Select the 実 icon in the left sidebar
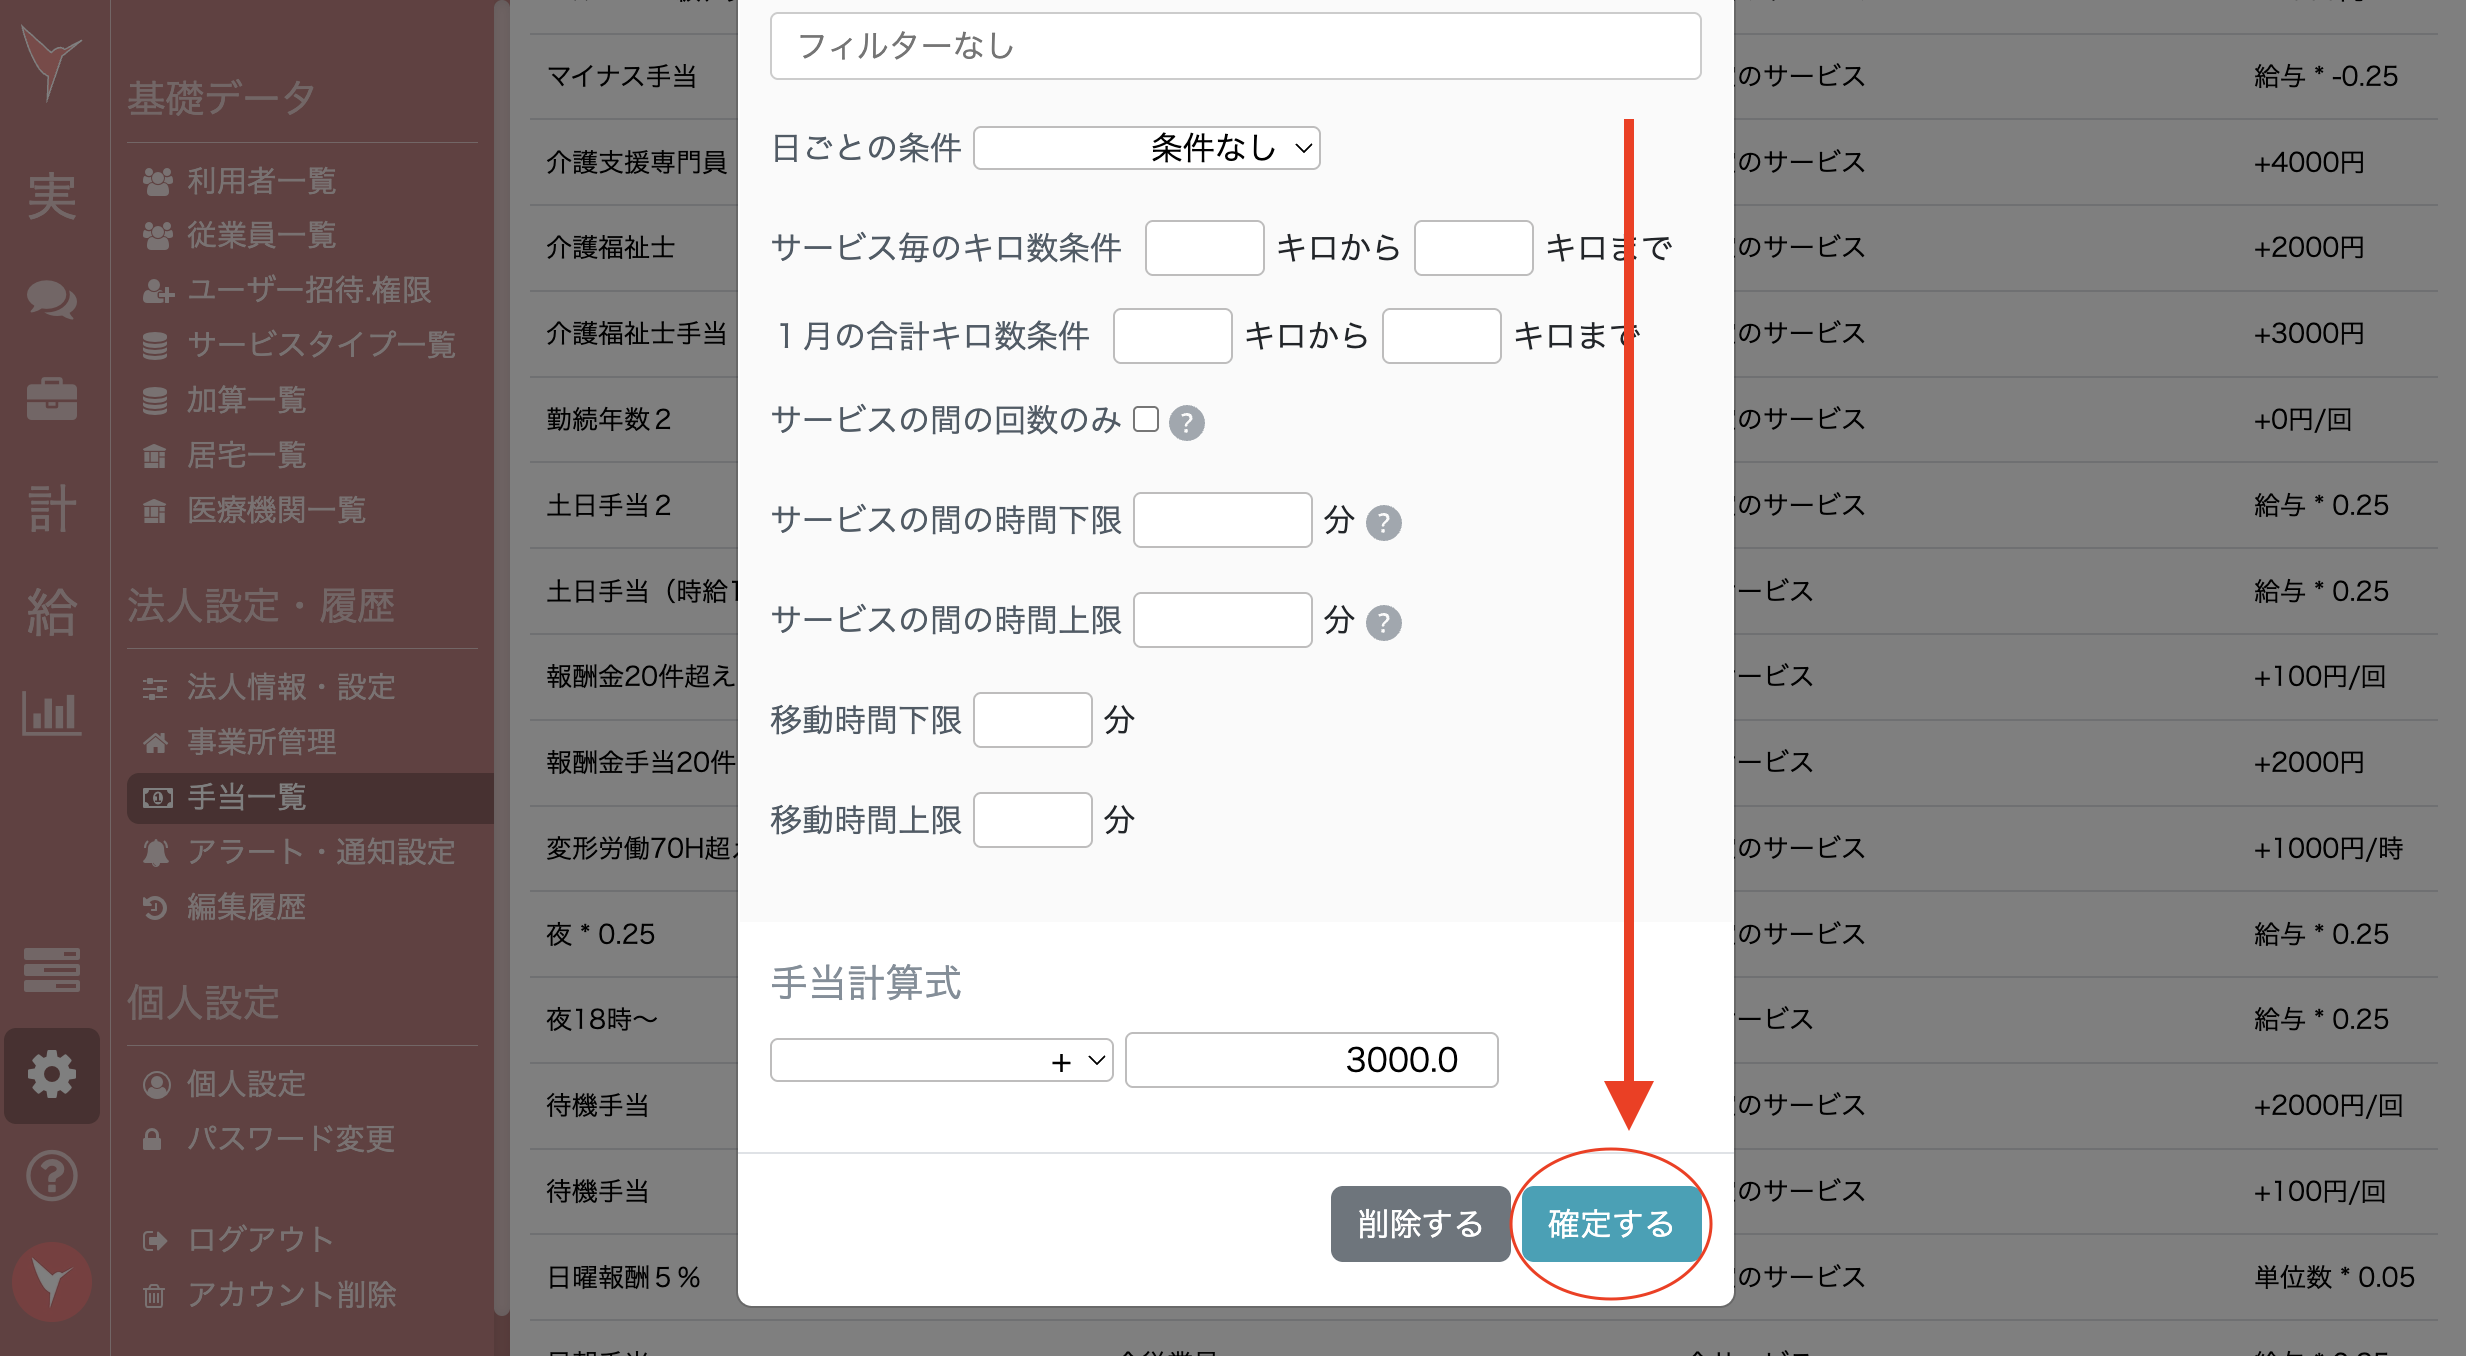2466x1356 pixels. [x=51, y=196]
